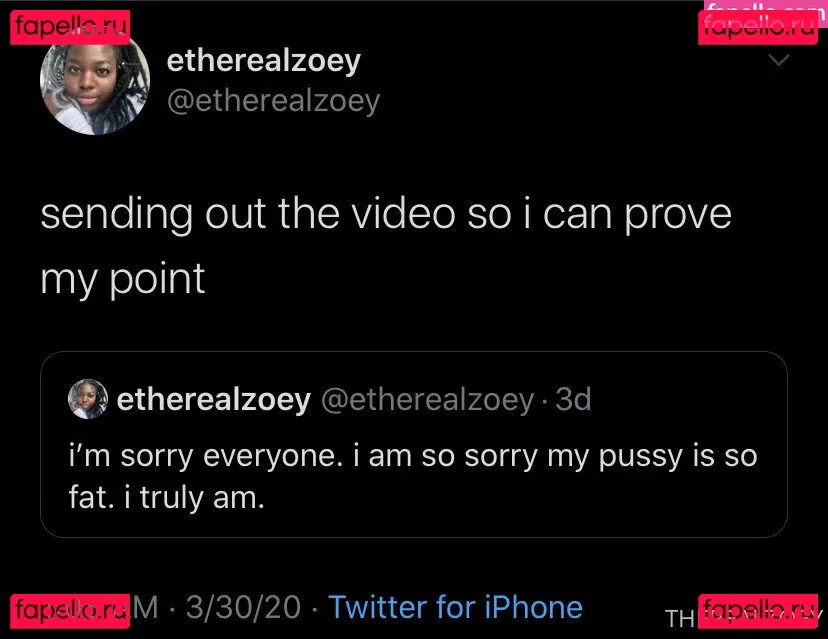Click the @etherealzoey handle in quoted tweet

(x=427, y=400)
